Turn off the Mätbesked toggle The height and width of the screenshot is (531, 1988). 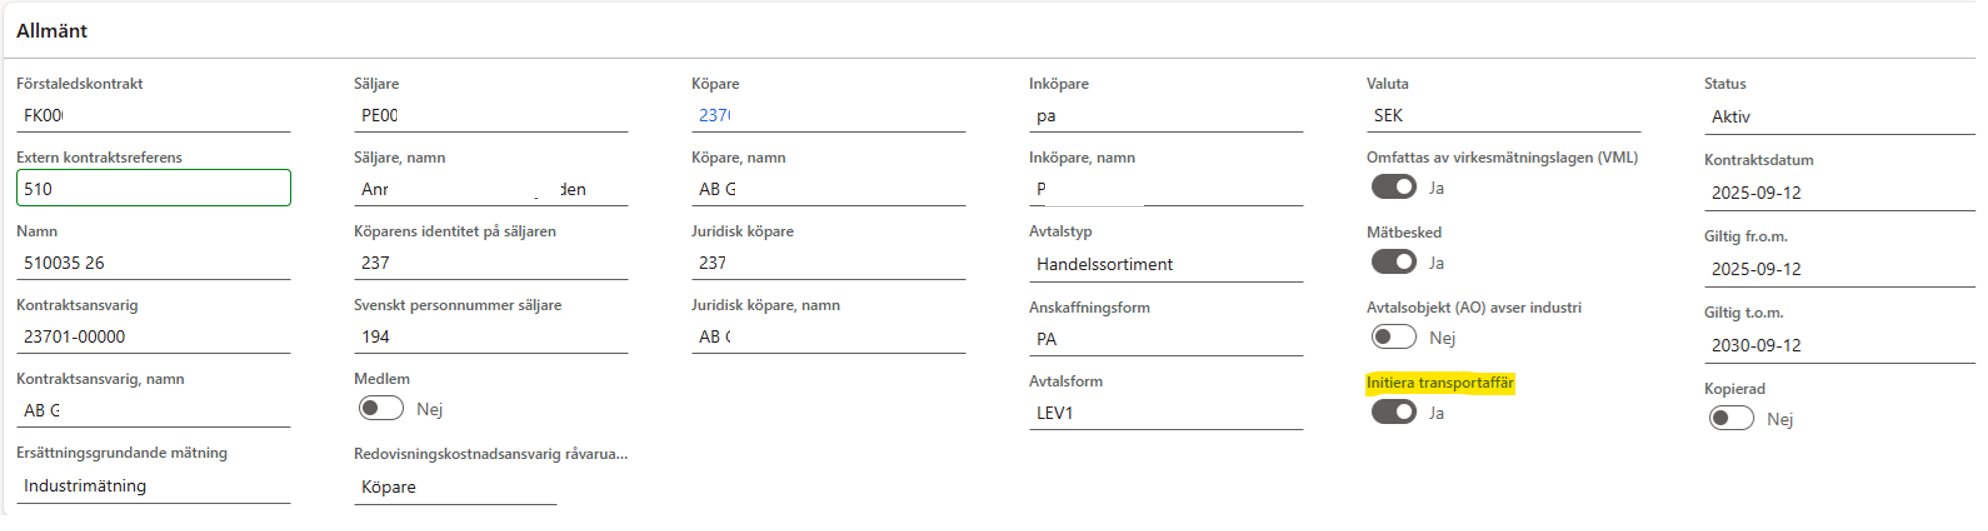pyautogui.click(x=1393, y=262)
